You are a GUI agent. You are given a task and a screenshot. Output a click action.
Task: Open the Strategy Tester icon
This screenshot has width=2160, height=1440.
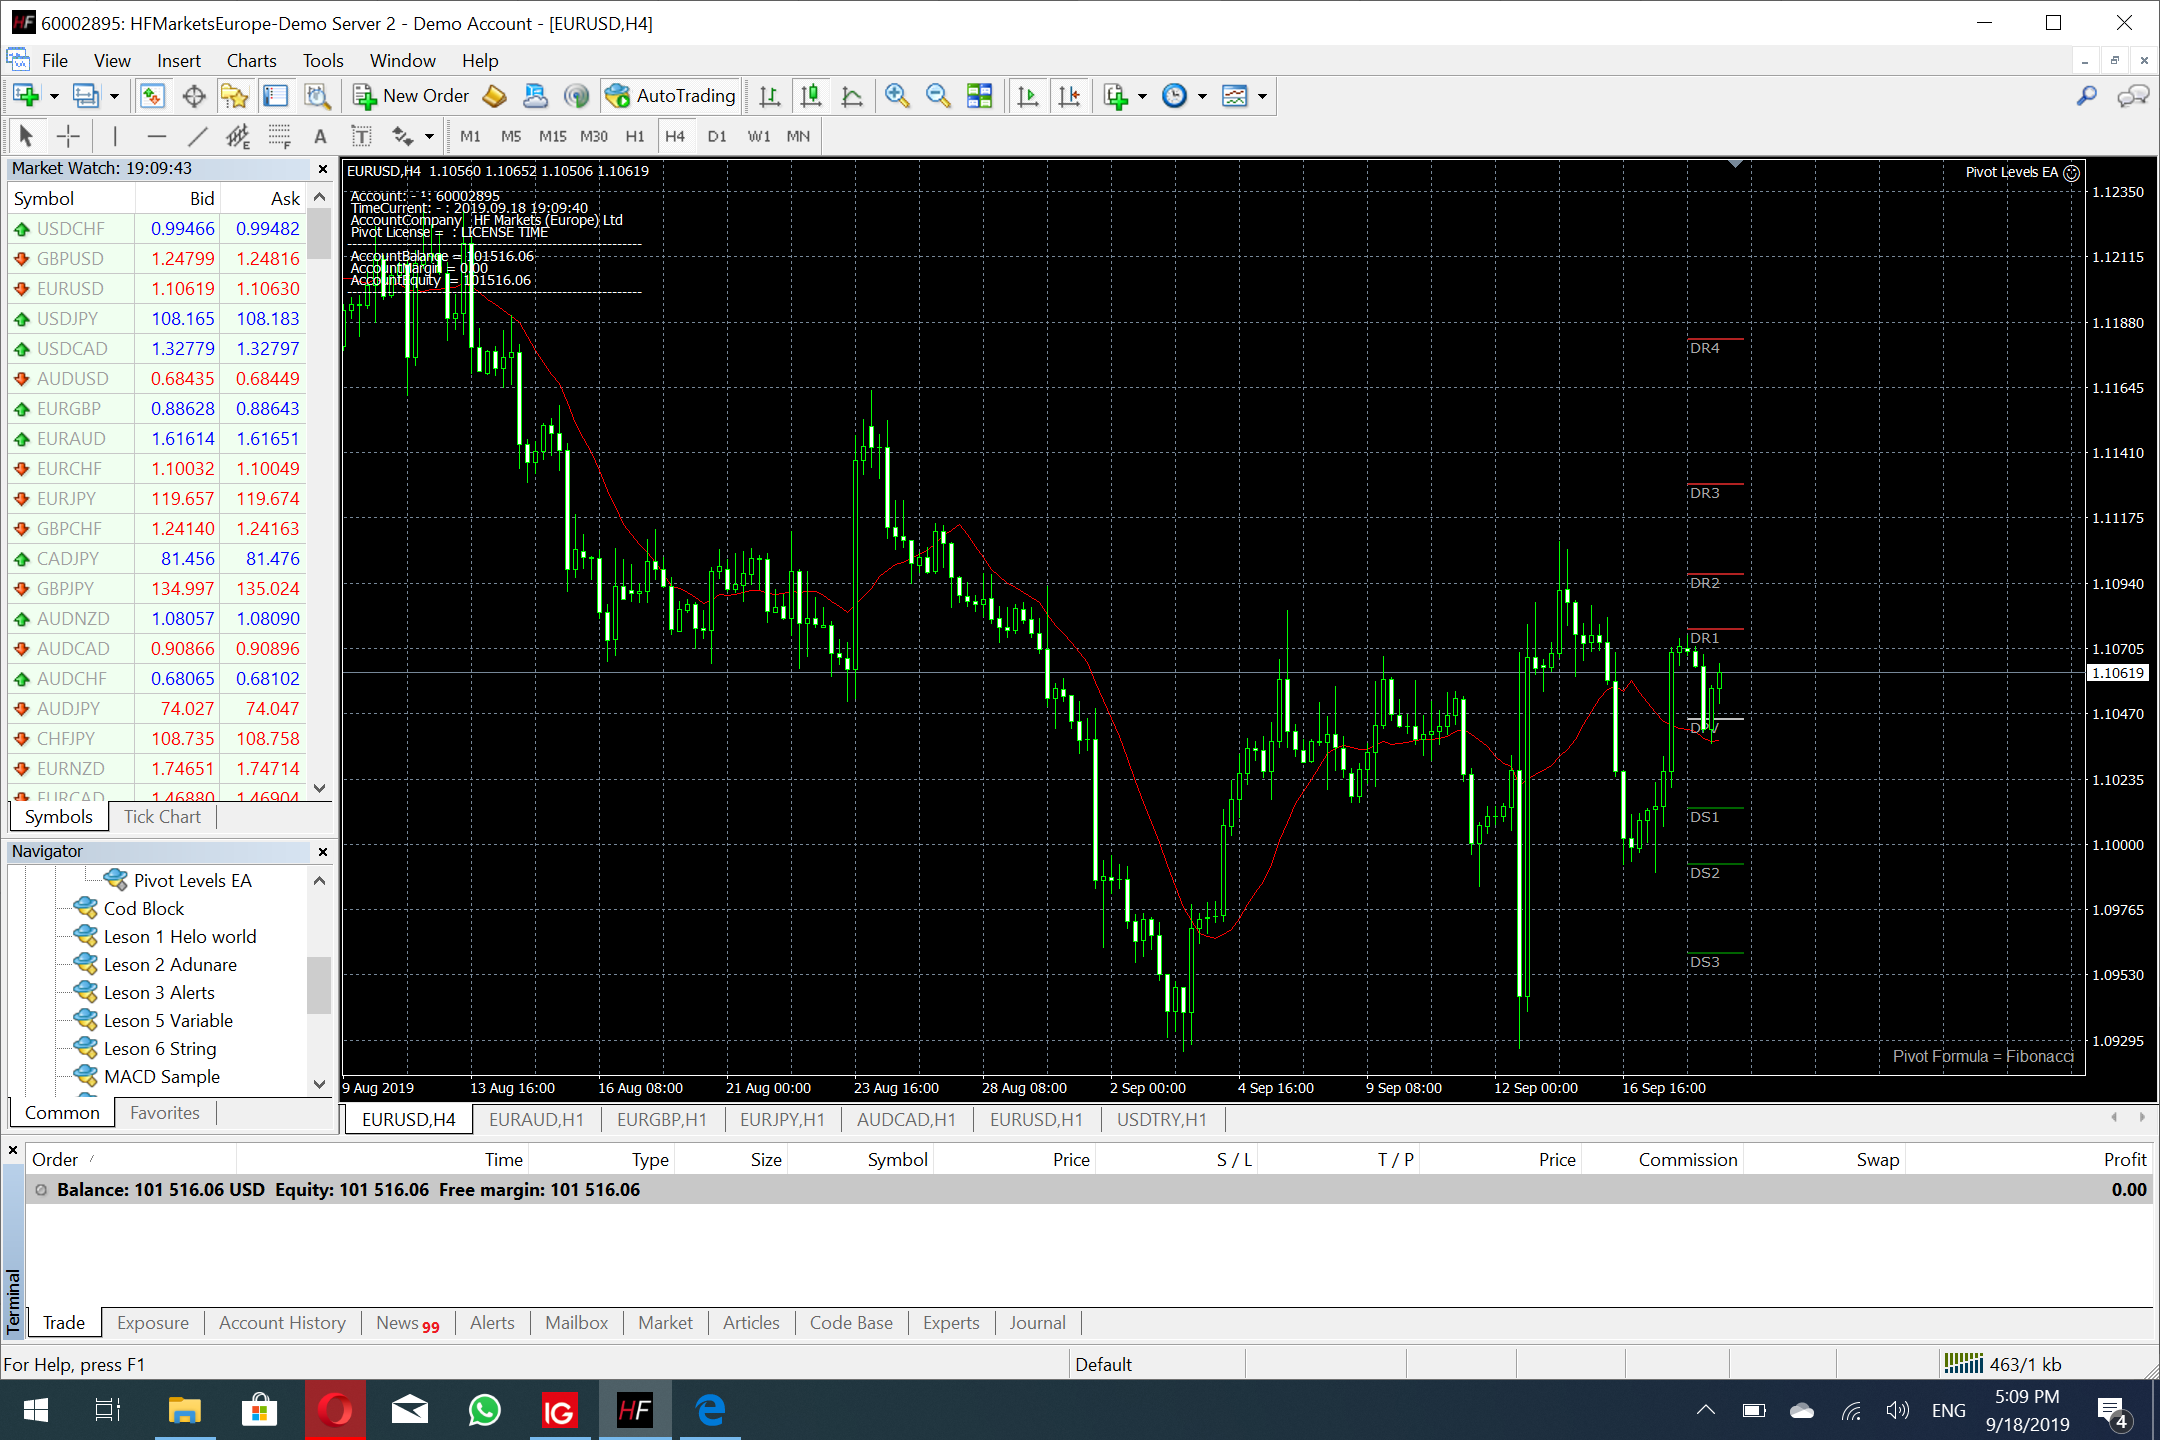[317, 96]
